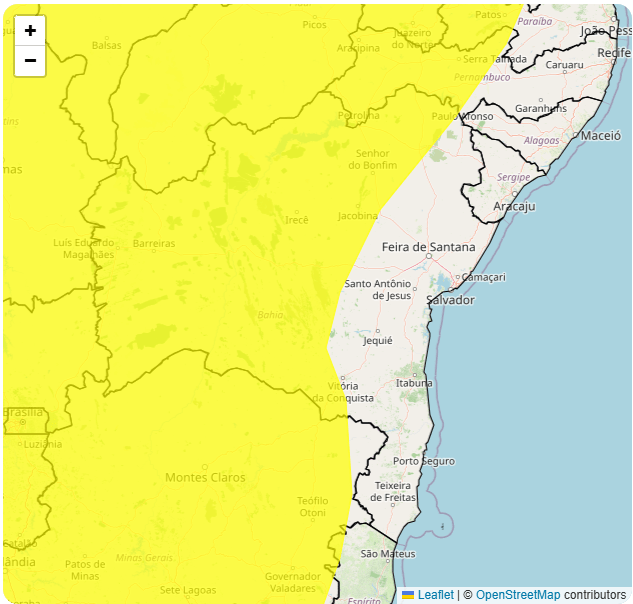The height and width of the screenshot is (604, 633).
Task: Click the Araripina city label
Action: [358, 48]
